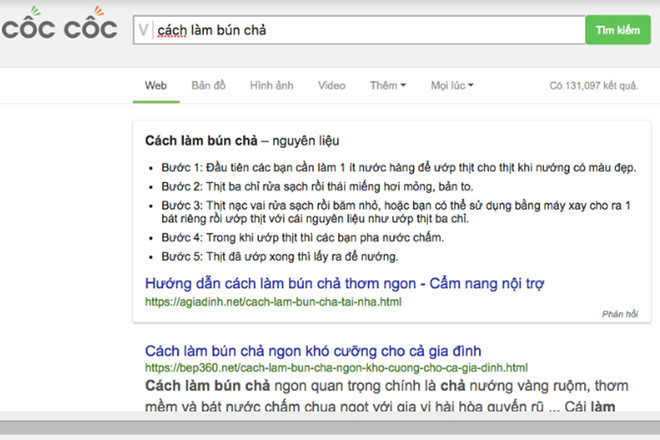
Task: Select the Web results tab
Action: click(x=155, y=85)
